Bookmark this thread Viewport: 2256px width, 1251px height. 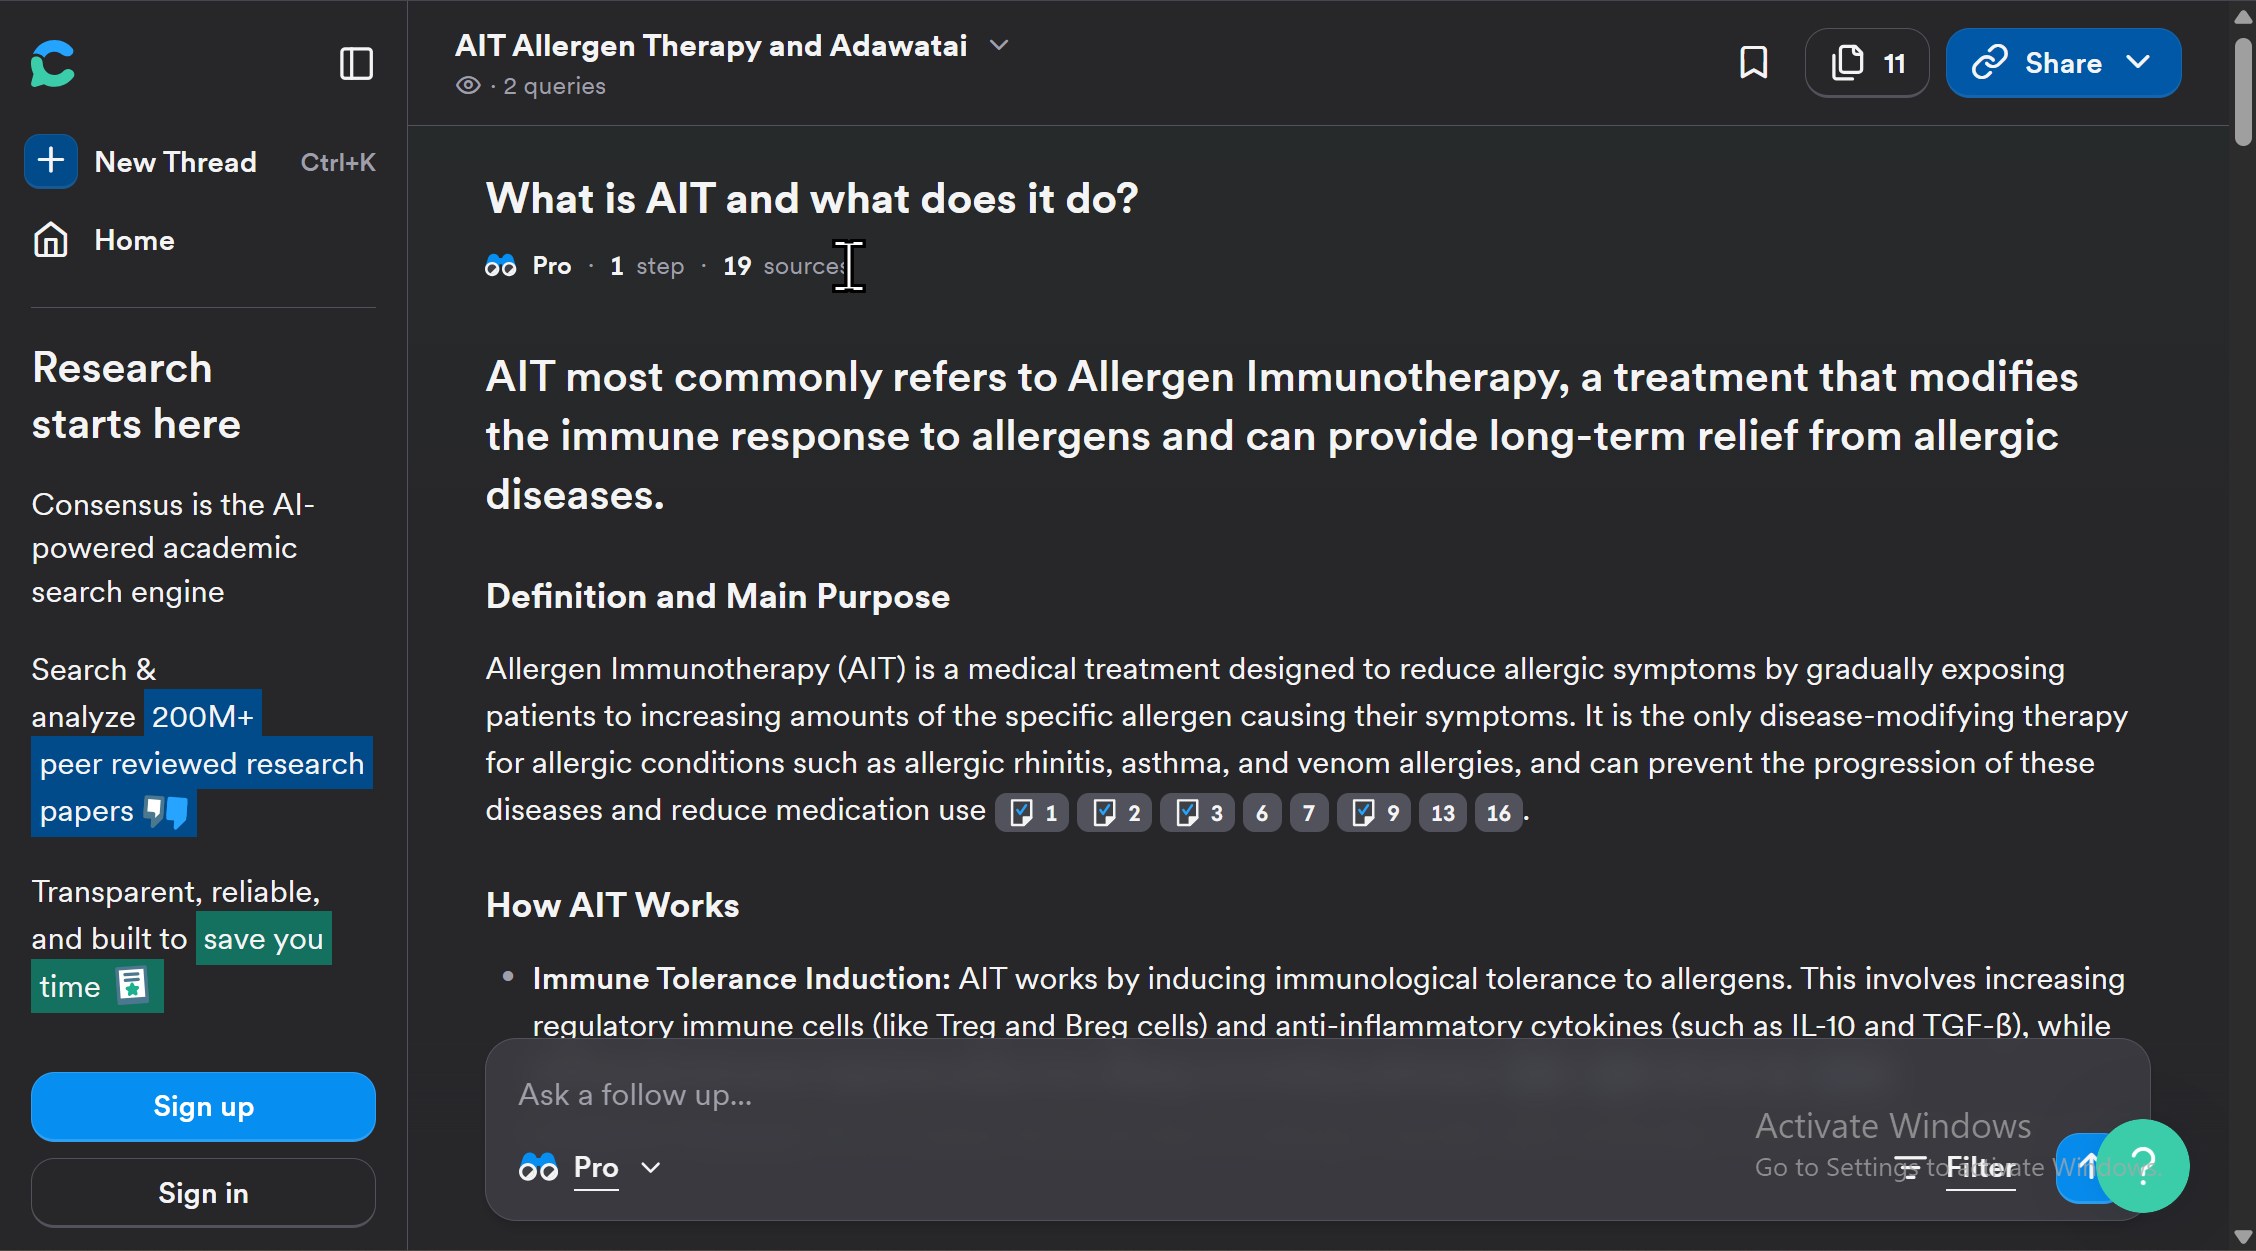pyautogui.click(x=1754, y=63)
